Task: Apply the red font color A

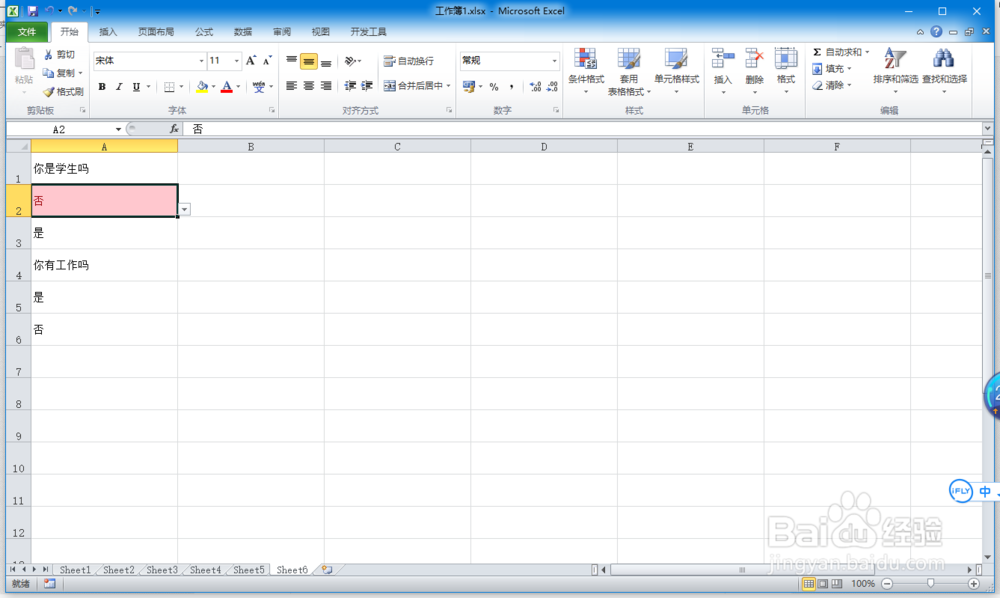Action: click(226, 87)
